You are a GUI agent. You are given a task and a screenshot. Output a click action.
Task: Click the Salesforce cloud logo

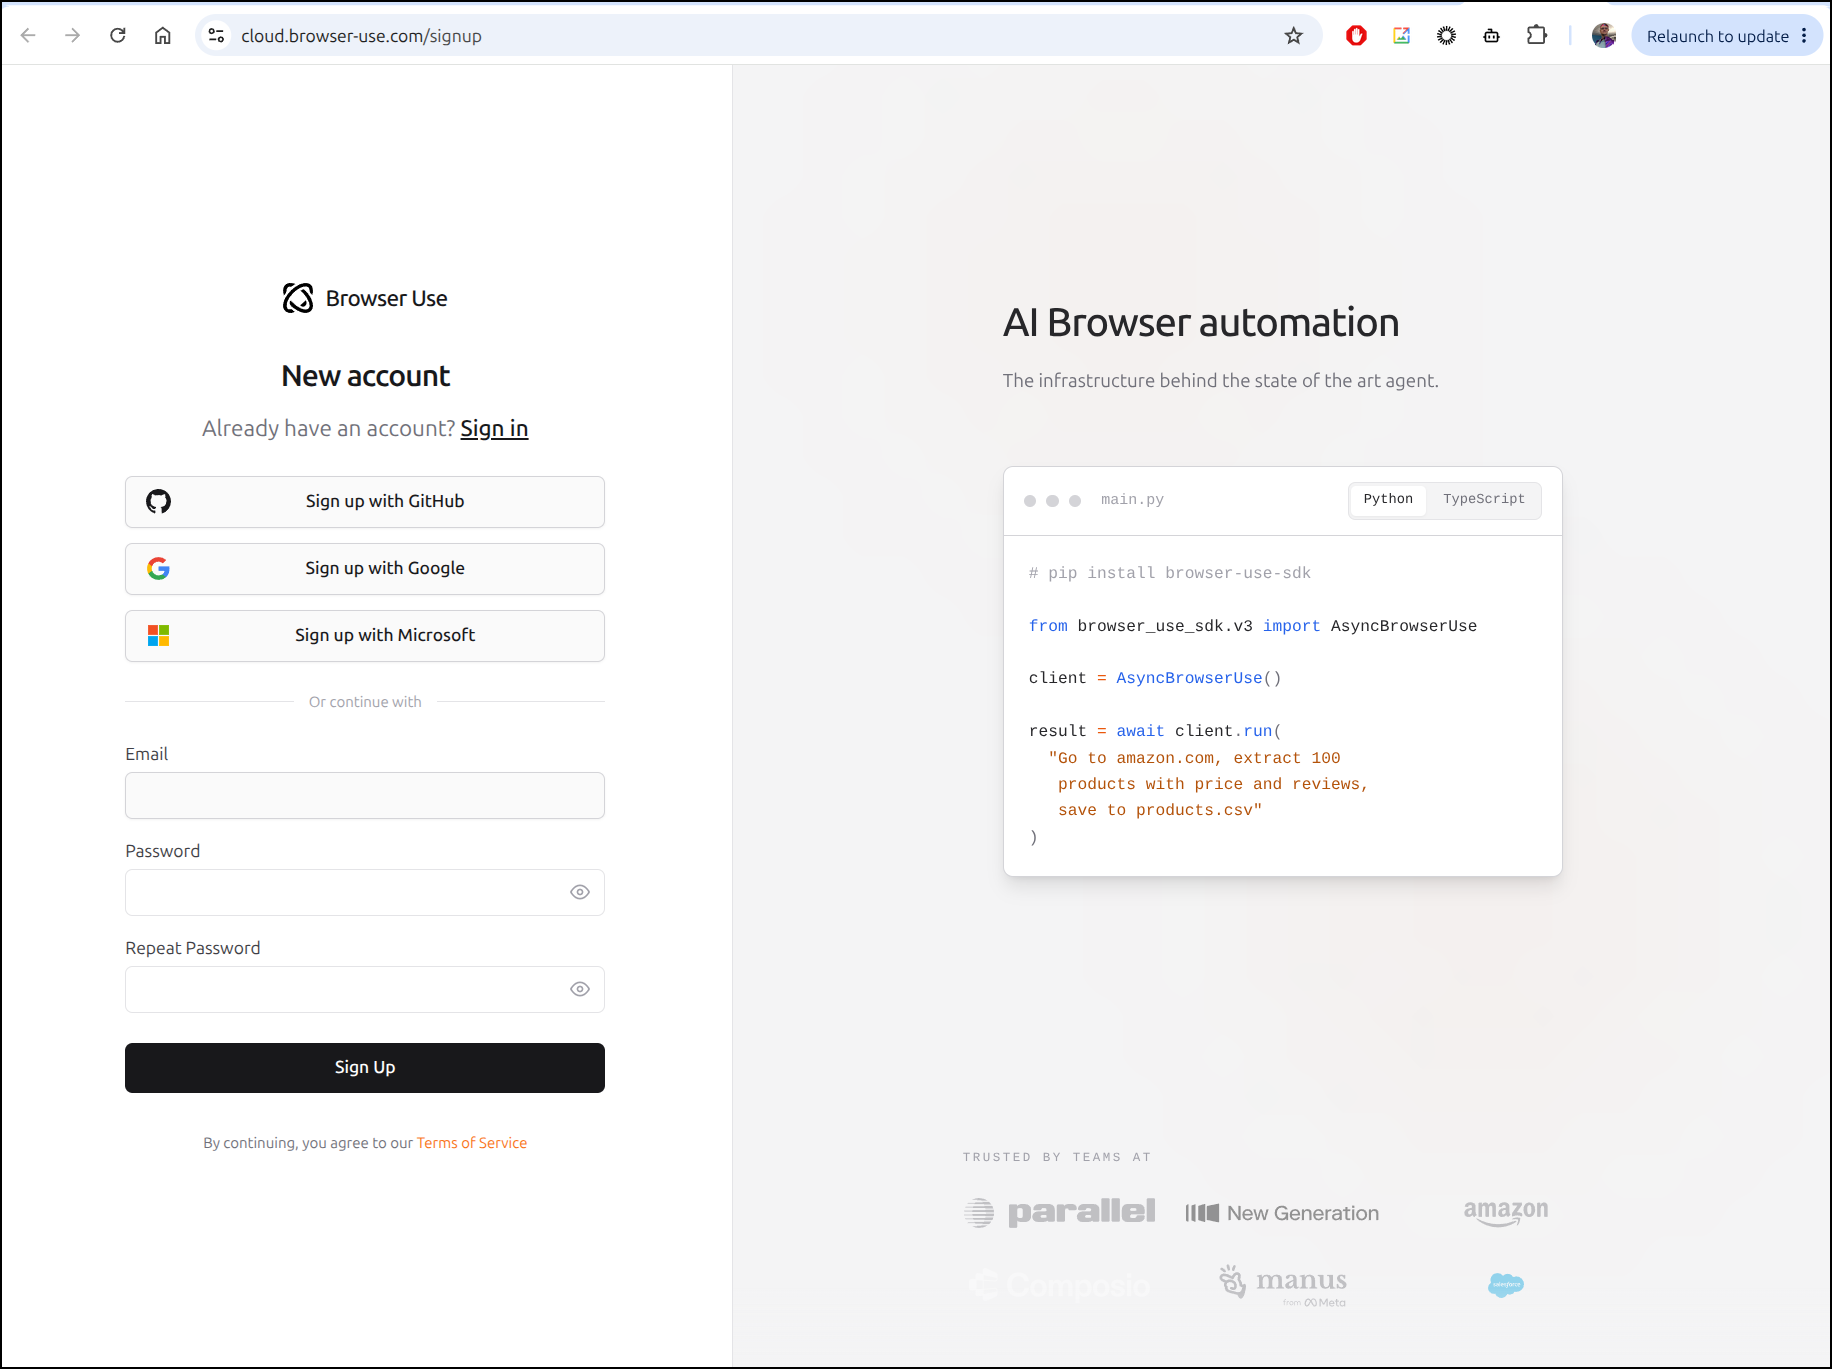[x=1506, y=1285]
